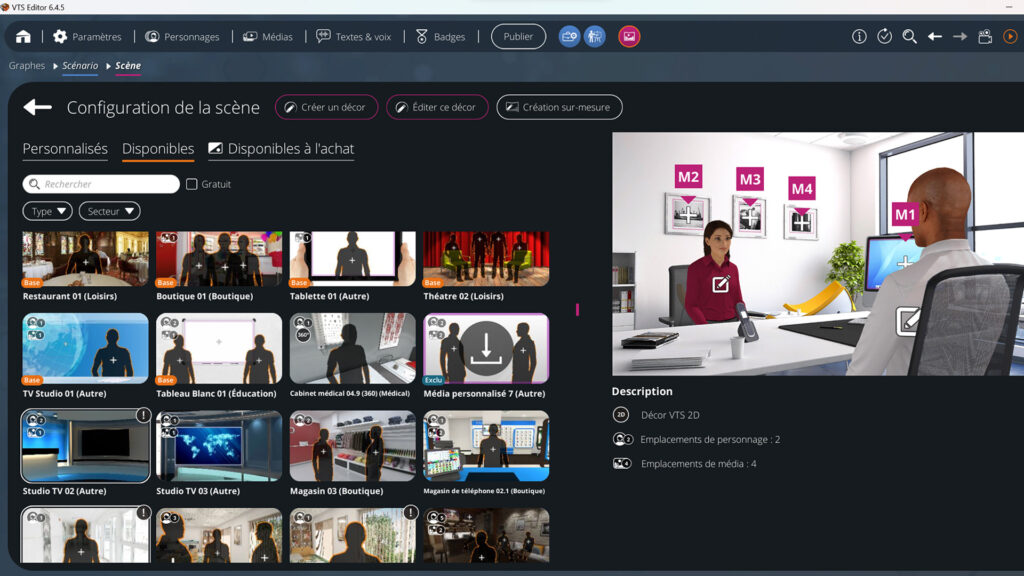Click the search magnifier icon
Viewport: 1024px width, 576px height.
tap(907, 36)
